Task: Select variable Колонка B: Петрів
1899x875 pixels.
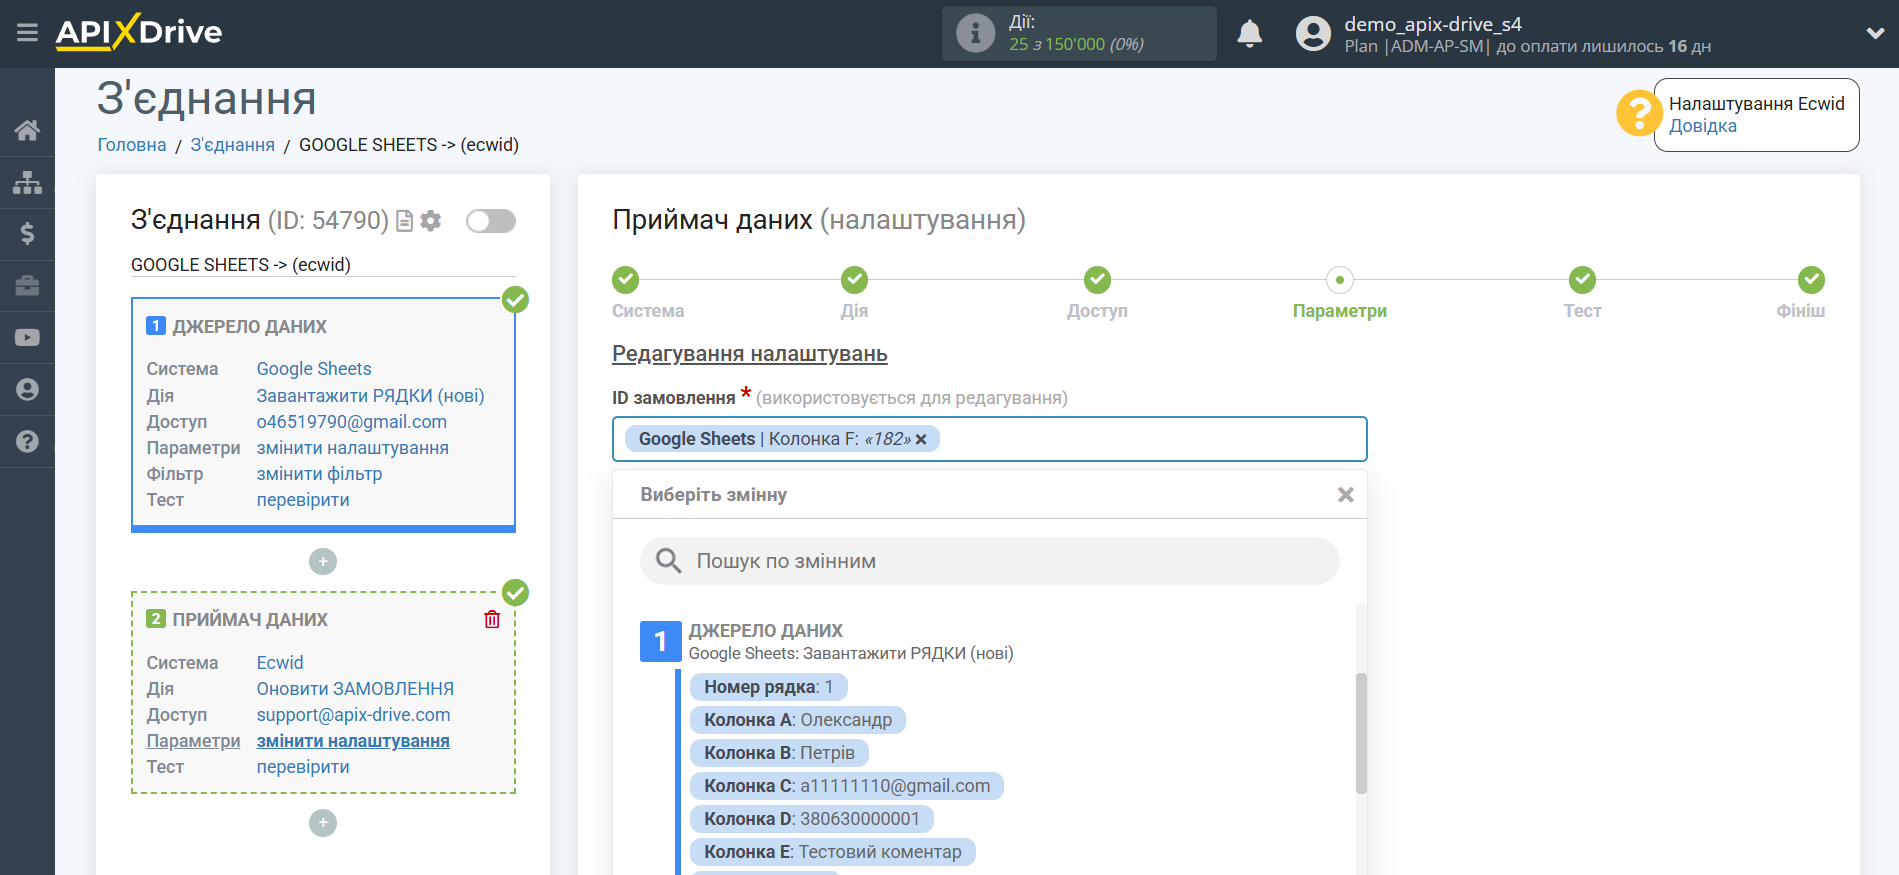Action: (x=779, y=753)
